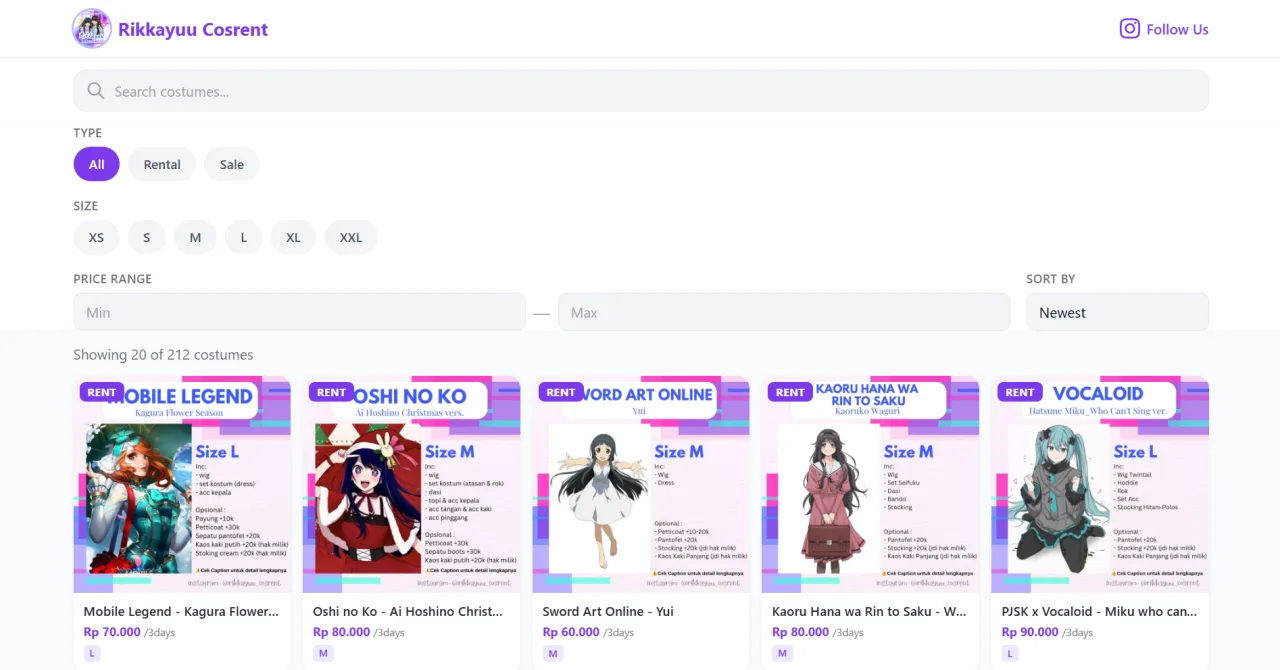Toggle the XXL size filter
Screen dimensions: 1280x670
pyautogui.click(x=351, y=237)
